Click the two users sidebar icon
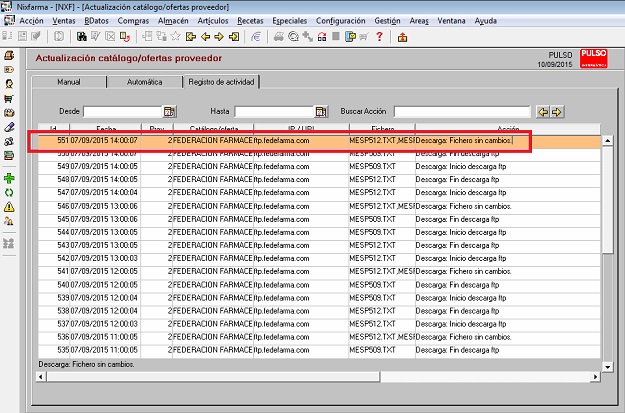Viewport: 625px width, 413px height. pyautogui.click(x=9, y=221)
